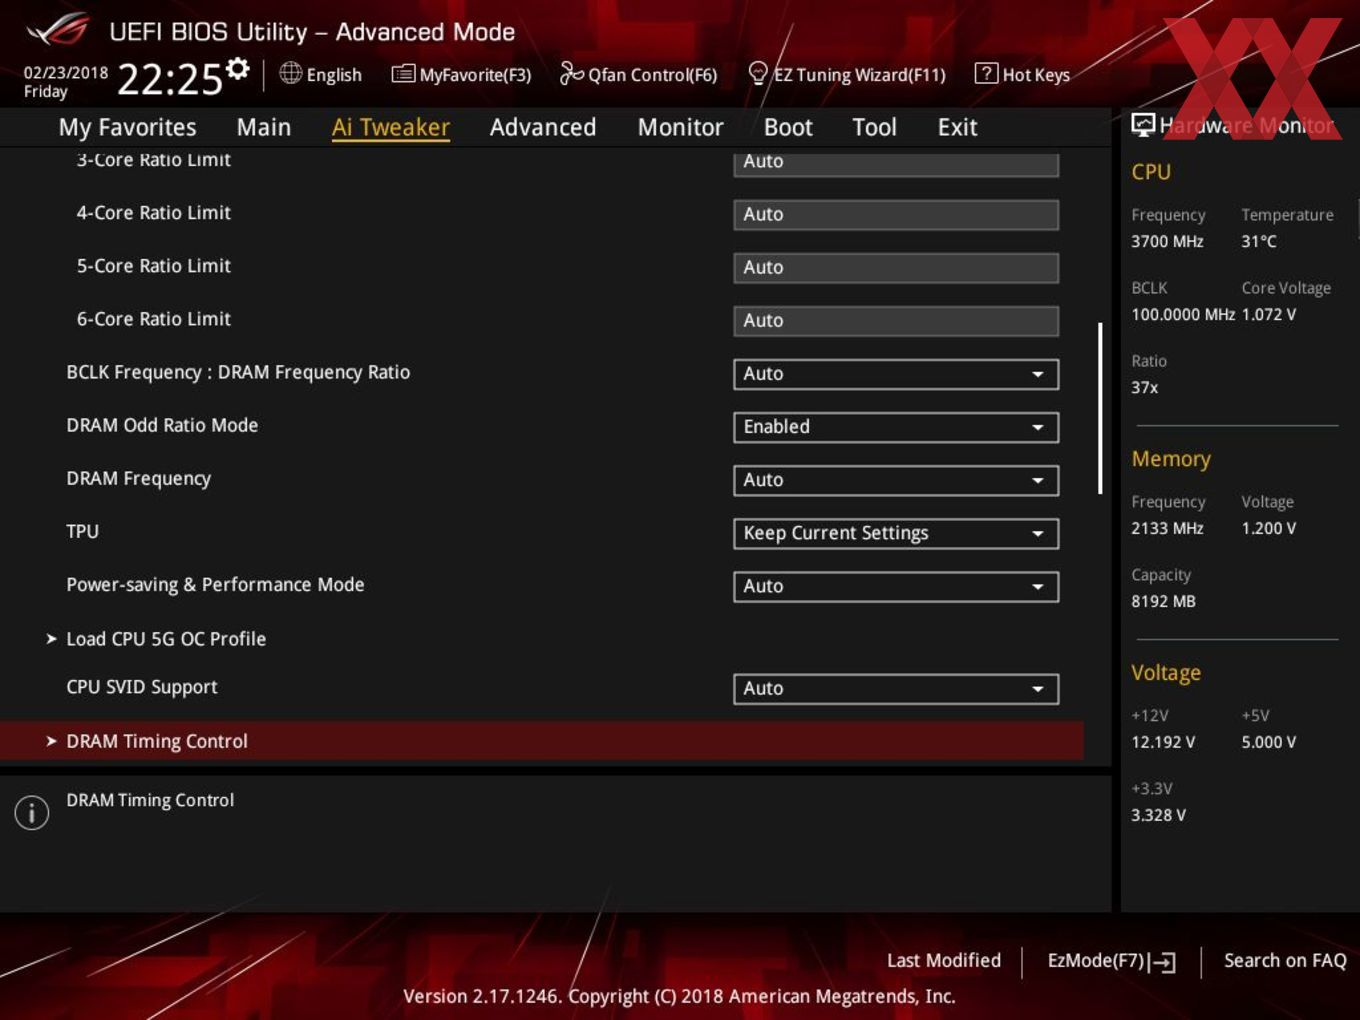Click the settings list scrollbar
This screenshot has height=1020, width=1360.
[1100, 408]
